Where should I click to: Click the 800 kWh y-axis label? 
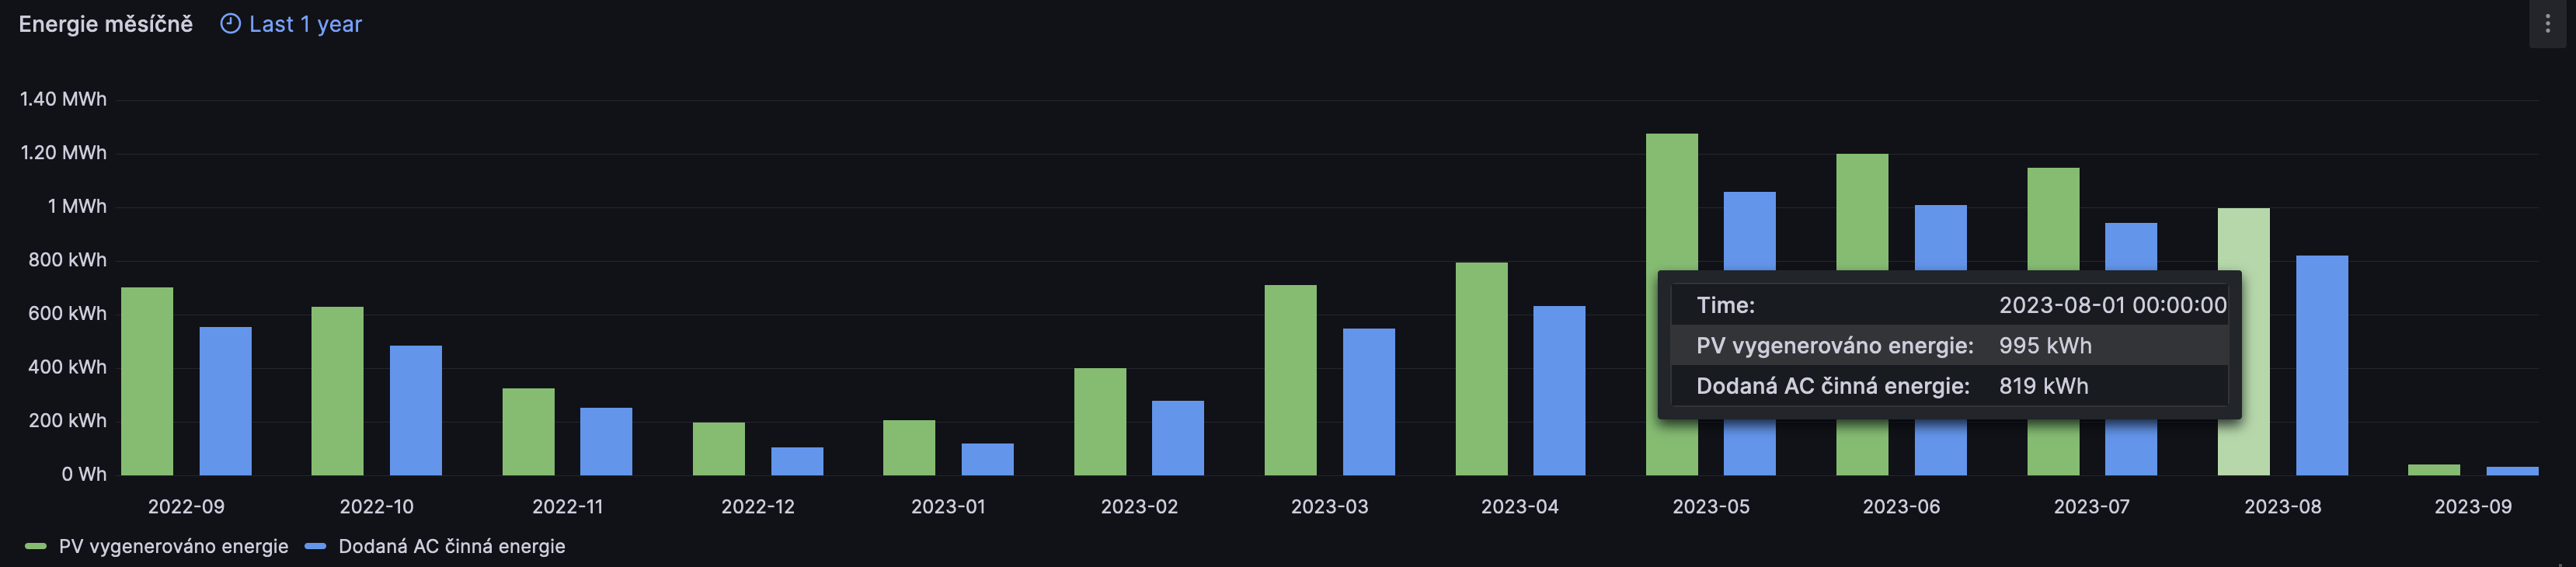click(x=67, y=260)
